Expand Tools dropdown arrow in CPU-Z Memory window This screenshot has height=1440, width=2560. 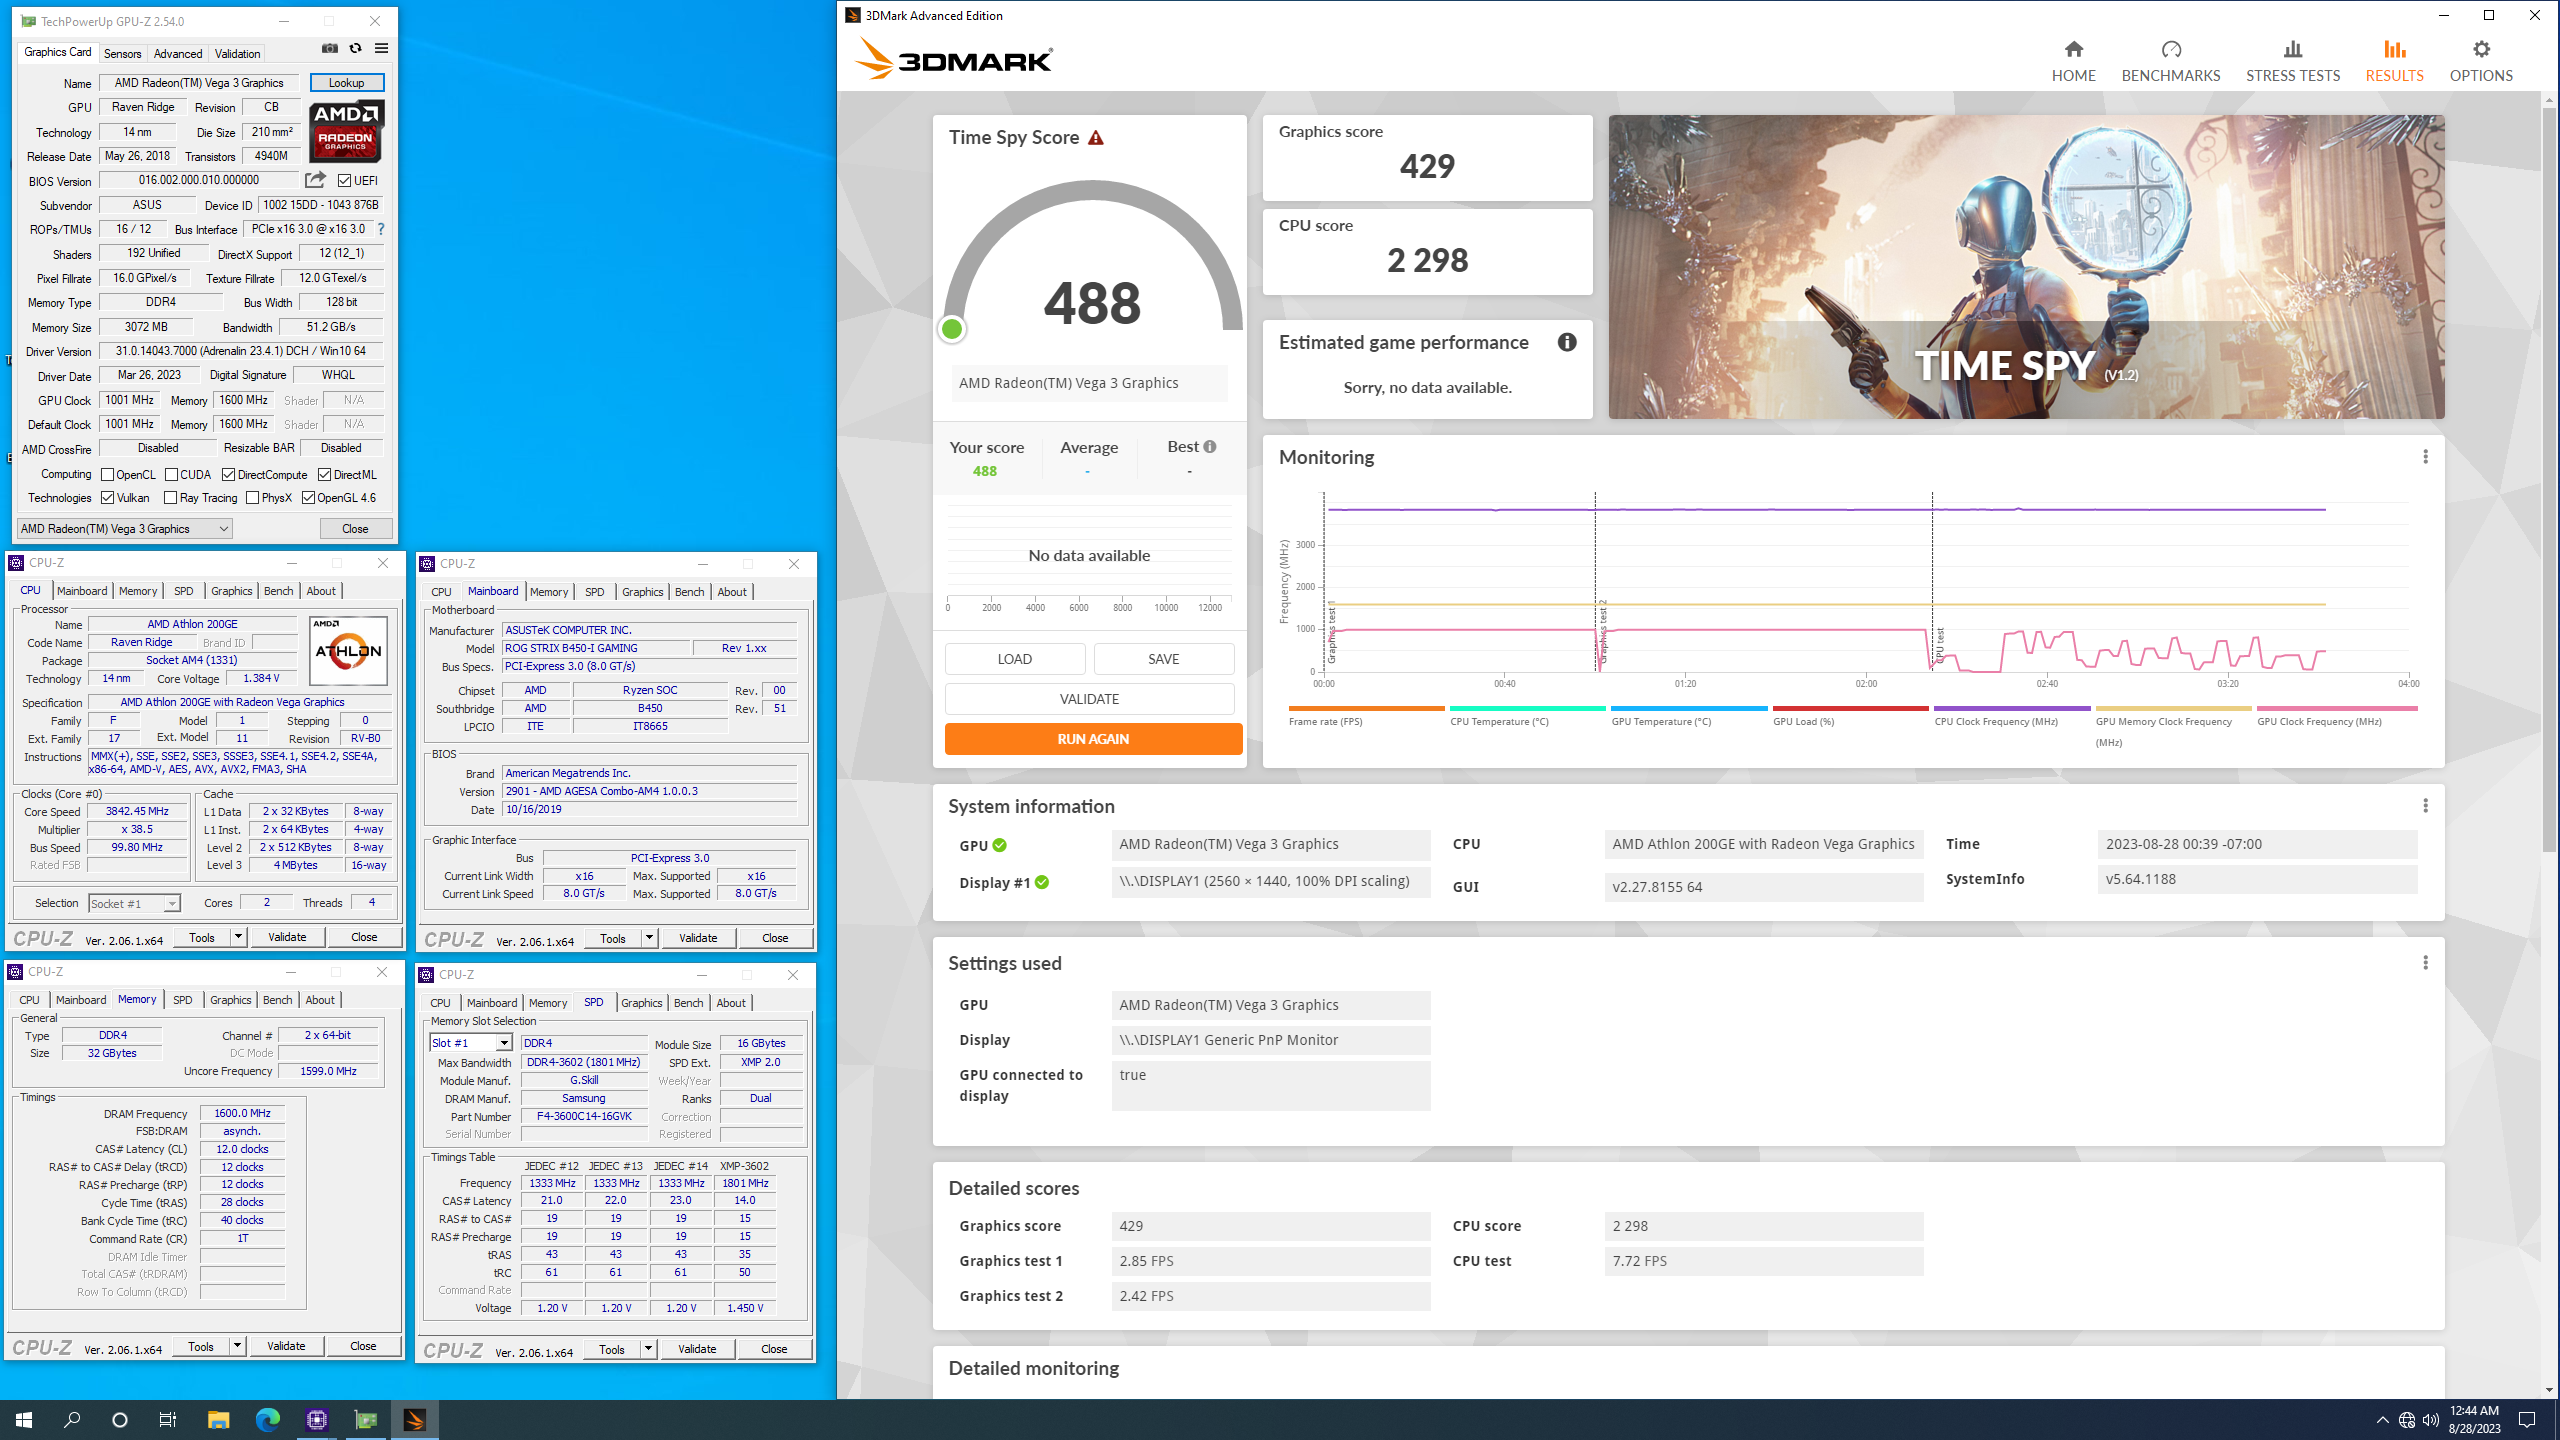pos(237,1346)
